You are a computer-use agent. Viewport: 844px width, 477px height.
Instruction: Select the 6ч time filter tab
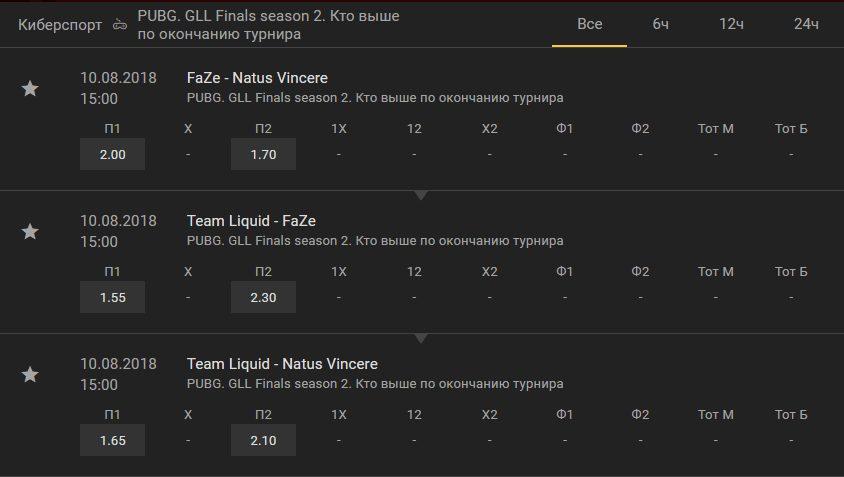(x=661, y=24)
